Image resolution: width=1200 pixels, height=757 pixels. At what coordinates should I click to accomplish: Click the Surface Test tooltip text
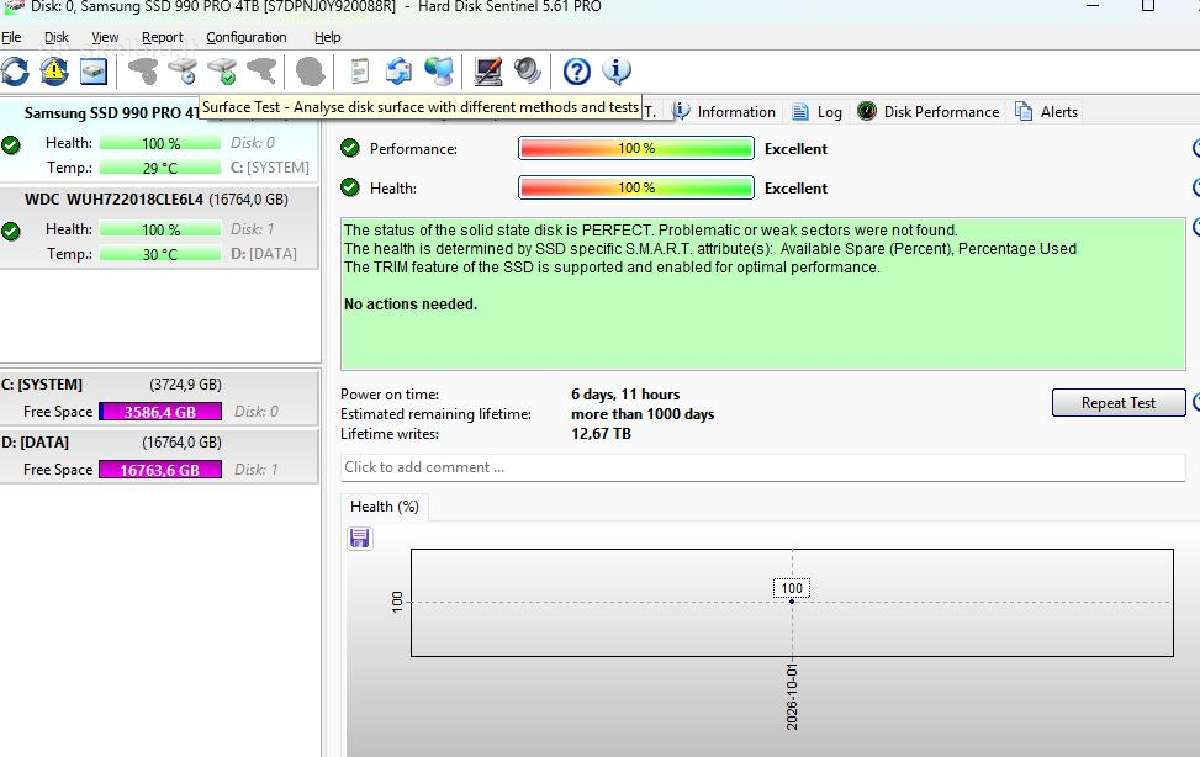pos(420,107)
